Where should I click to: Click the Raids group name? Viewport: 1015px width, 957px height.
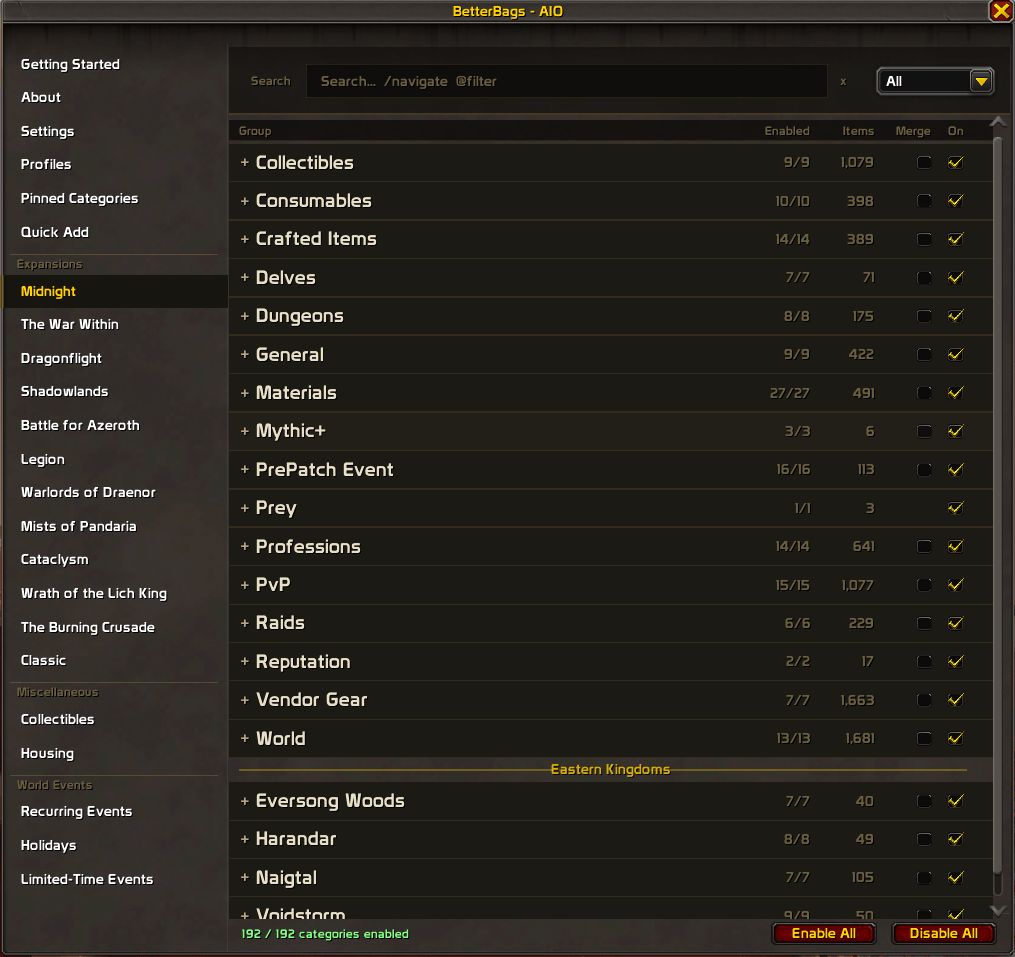pos(280,623)
